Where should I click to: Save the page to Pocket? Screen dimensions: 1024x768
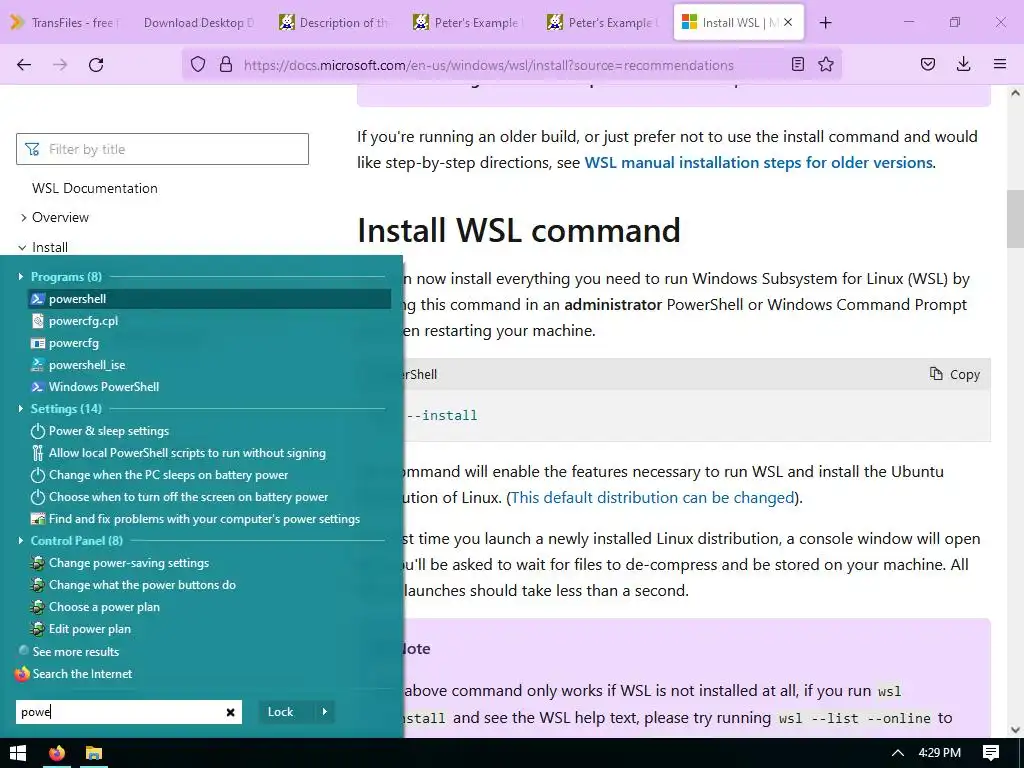[x=928, y=65]
